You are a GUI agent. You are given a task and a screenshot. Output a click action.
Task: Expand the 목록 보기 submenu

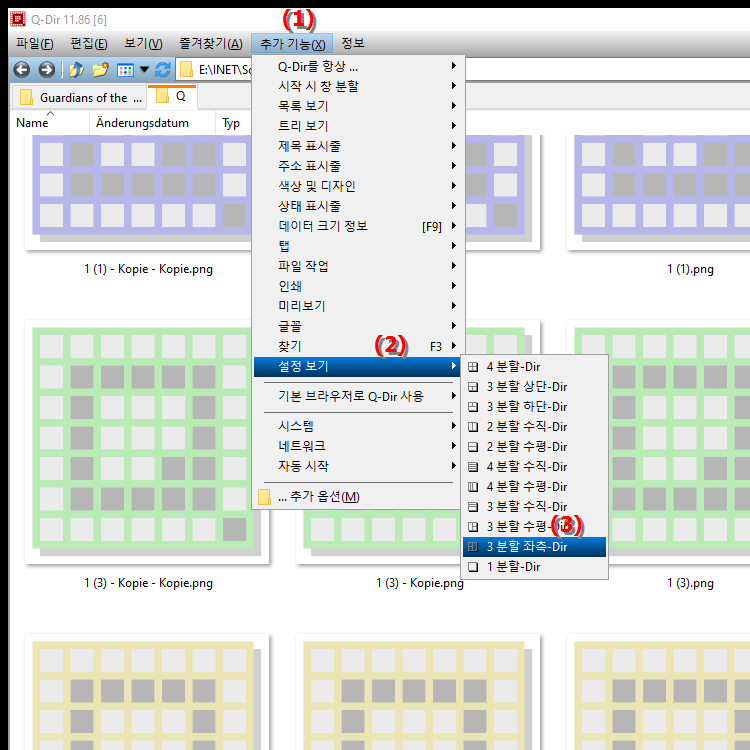point(357,106)
